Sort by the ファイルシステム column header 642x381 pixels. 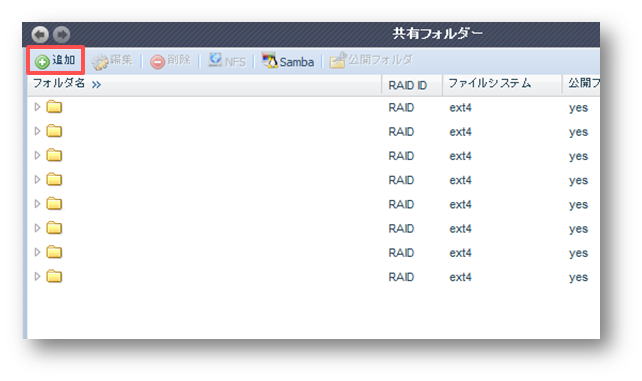[x=490, y=83]
